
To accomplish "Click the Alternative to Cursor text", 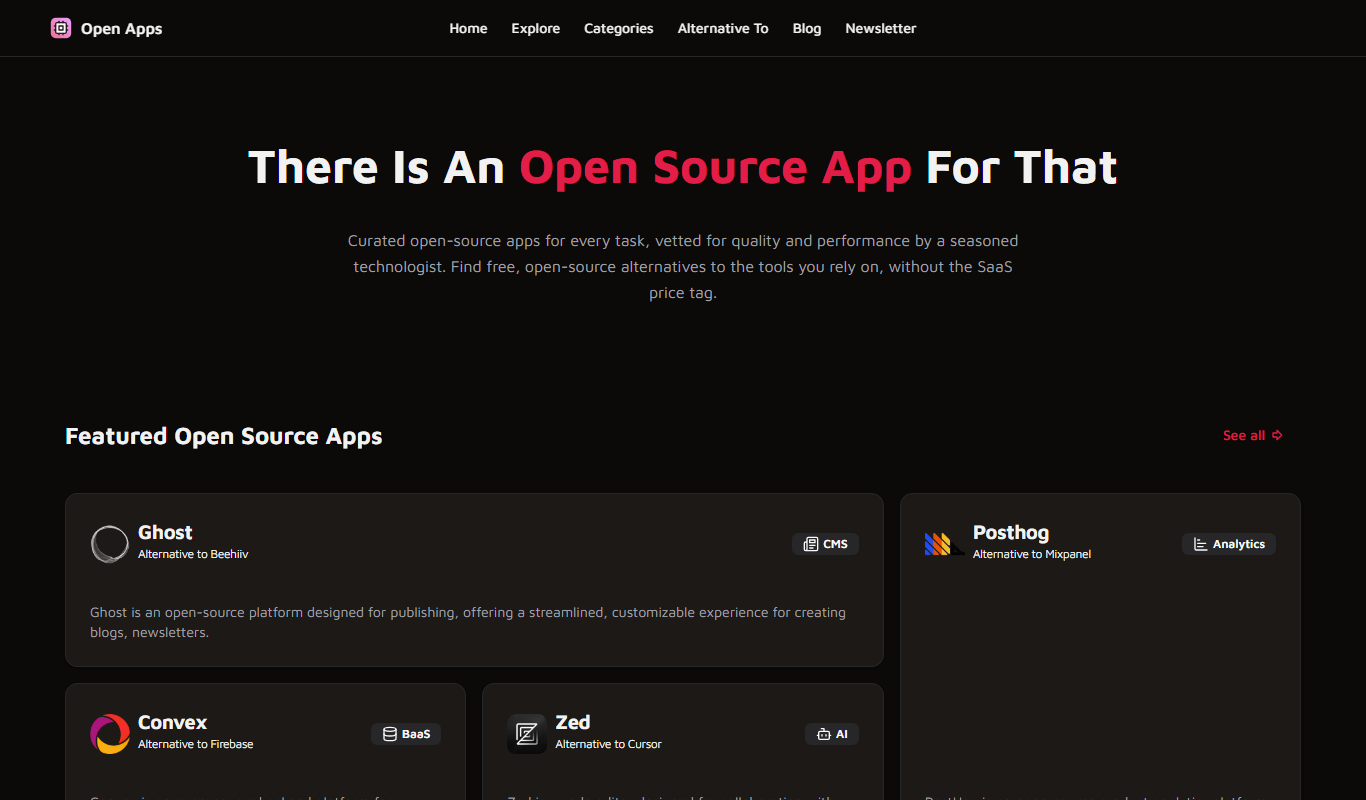I will coord(608,744).
